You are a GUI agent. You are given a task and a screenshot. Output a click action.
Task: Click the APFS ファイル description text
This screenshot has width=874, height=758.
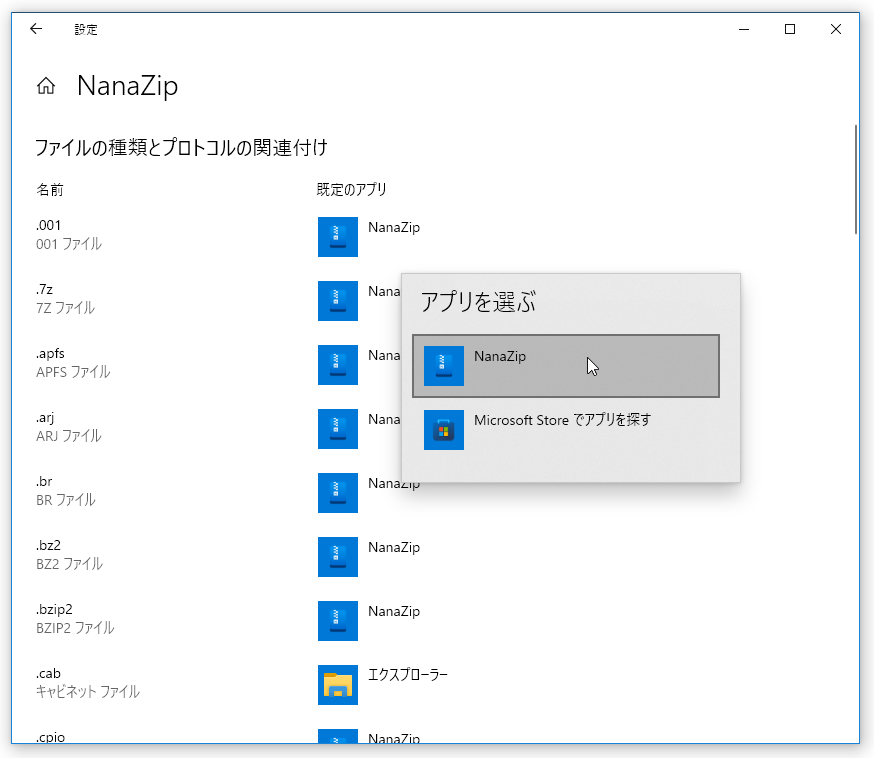[x=73, y=372]
